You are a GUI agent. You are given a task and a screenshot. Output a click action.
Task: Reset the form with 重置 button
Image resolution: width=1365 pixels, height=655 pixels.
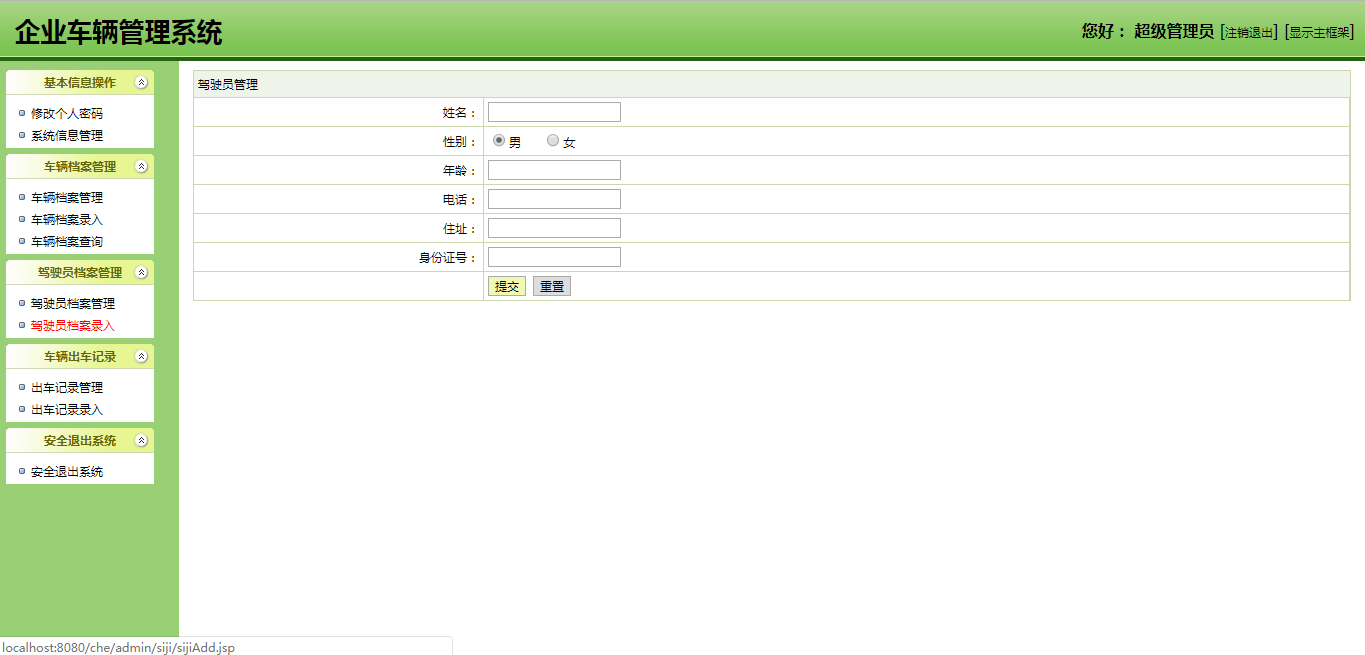click(x=552, y=286)
